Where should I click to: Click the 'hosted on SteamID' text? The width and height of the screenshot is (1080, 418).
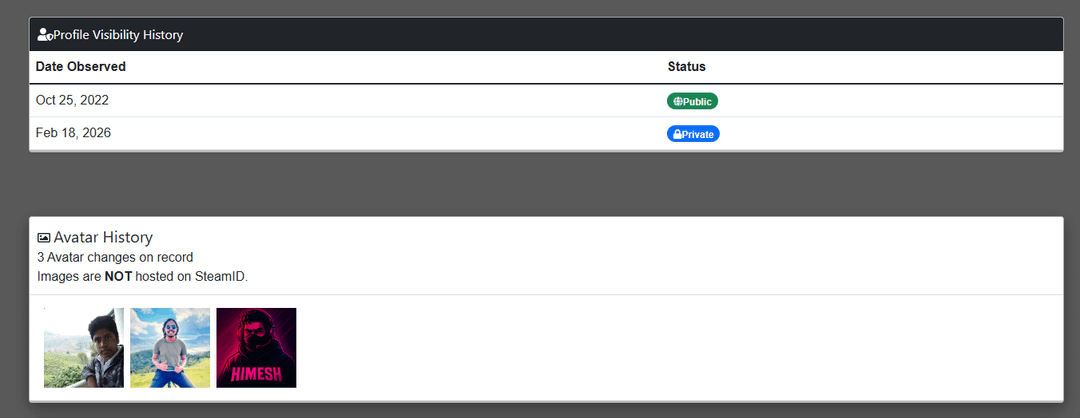(x=191, y=276)
